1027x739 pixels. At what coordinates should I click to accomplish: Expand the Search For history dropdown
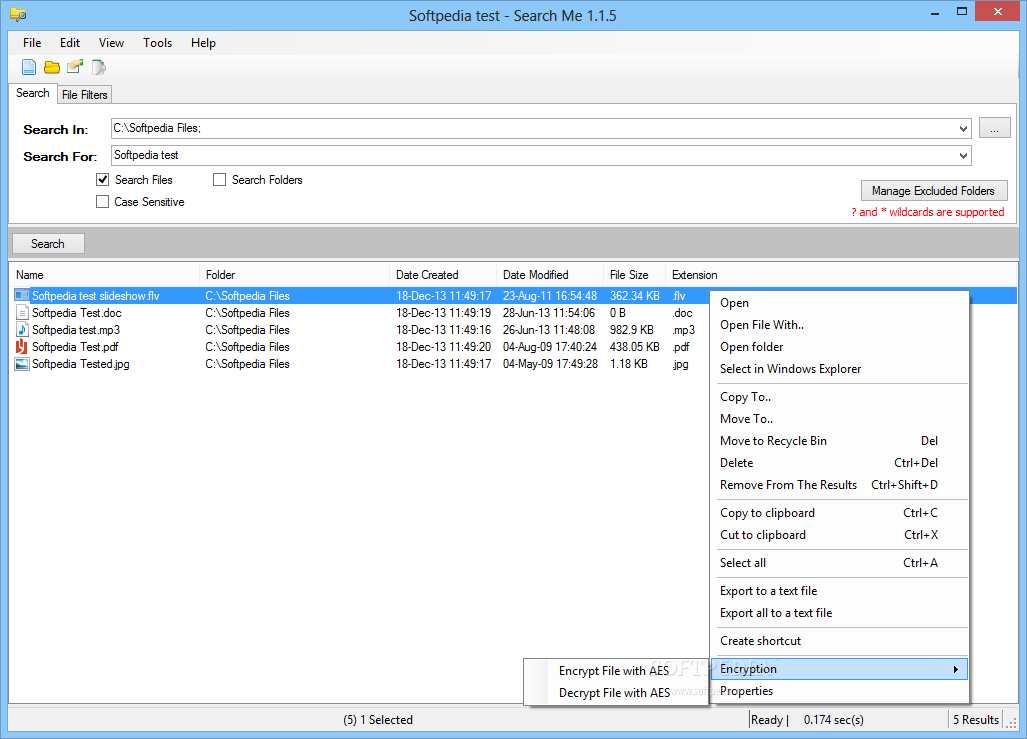963,155
